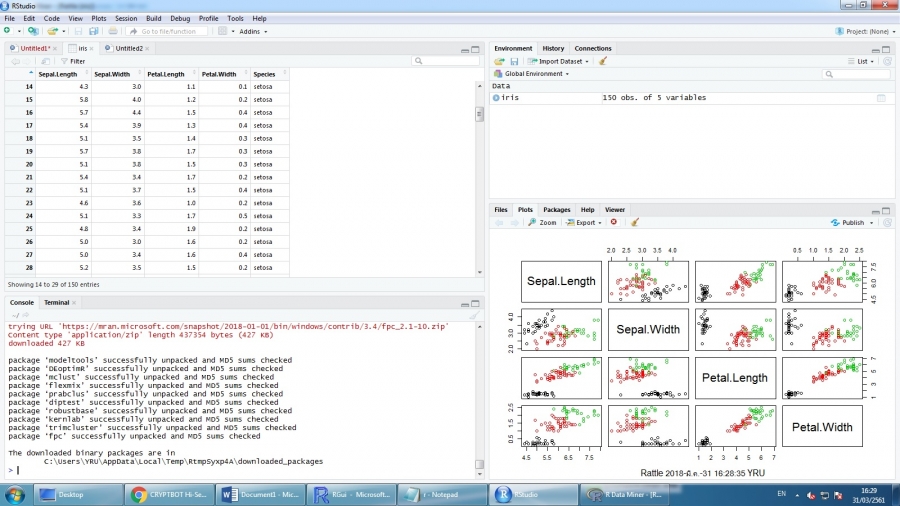The width and height of the screenshot is (900, 506).
Task: Switch to the Viewer tab
Action: [615, 210]
